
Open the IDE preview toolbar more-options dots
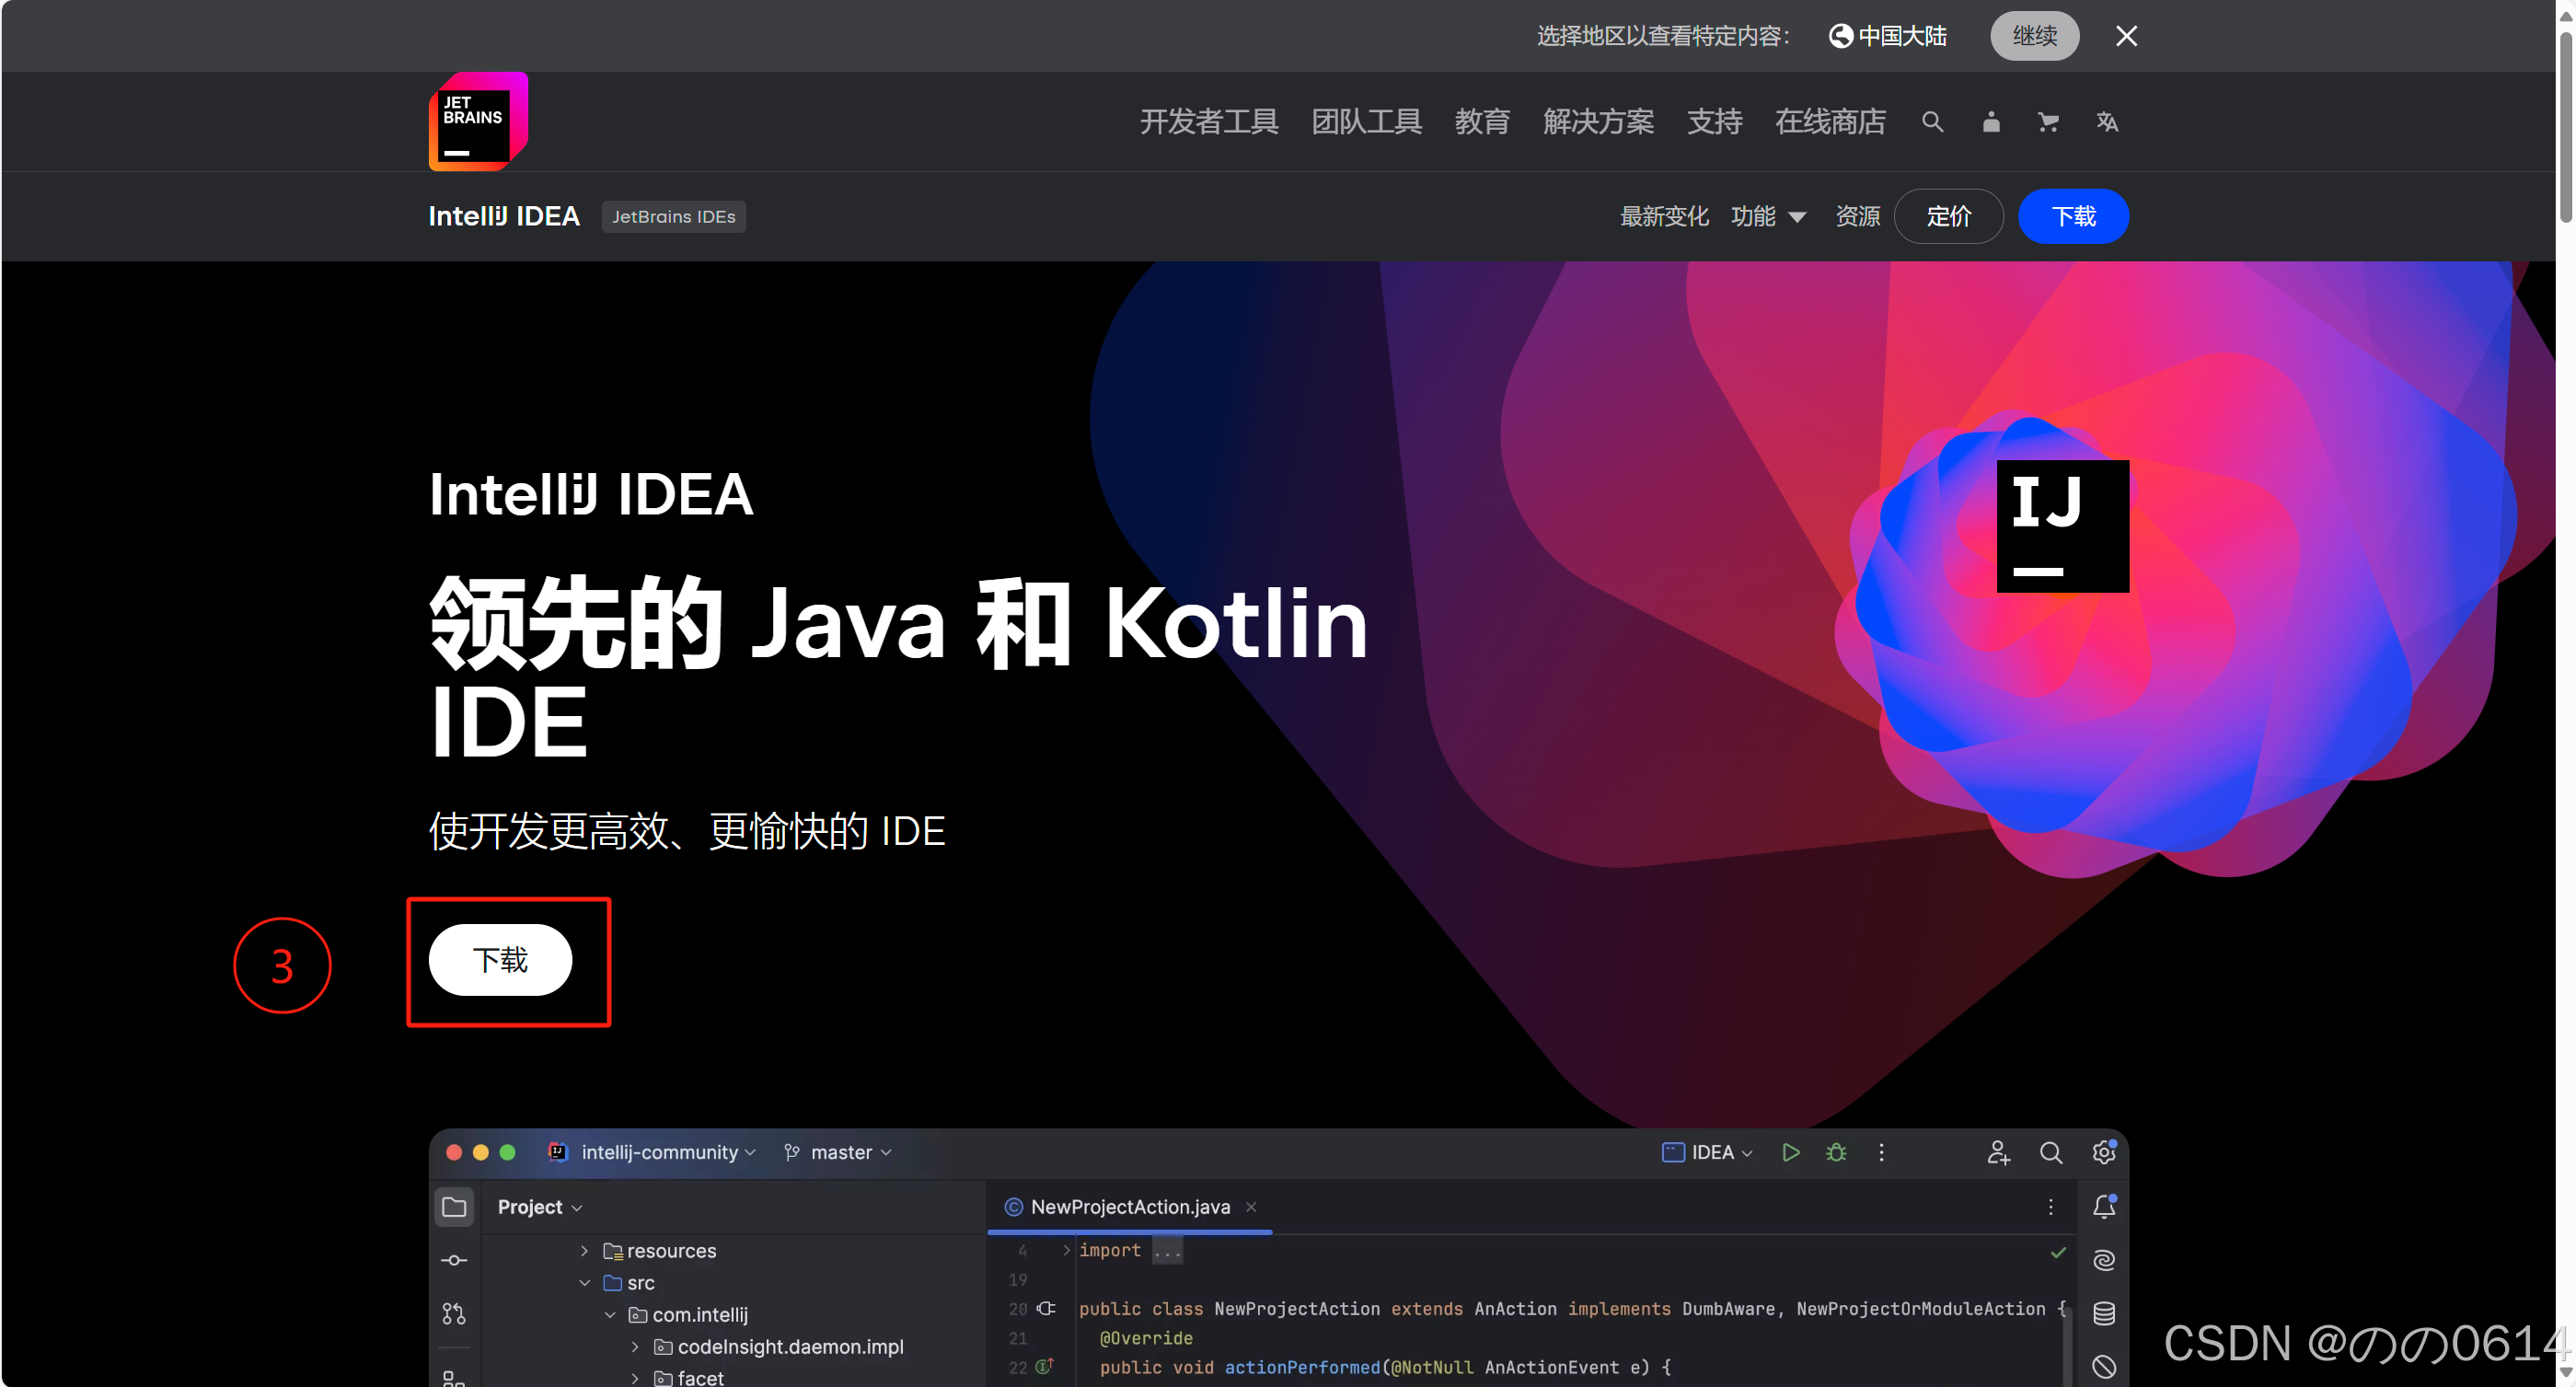pyautogui.click(x=1881, y=1152)
